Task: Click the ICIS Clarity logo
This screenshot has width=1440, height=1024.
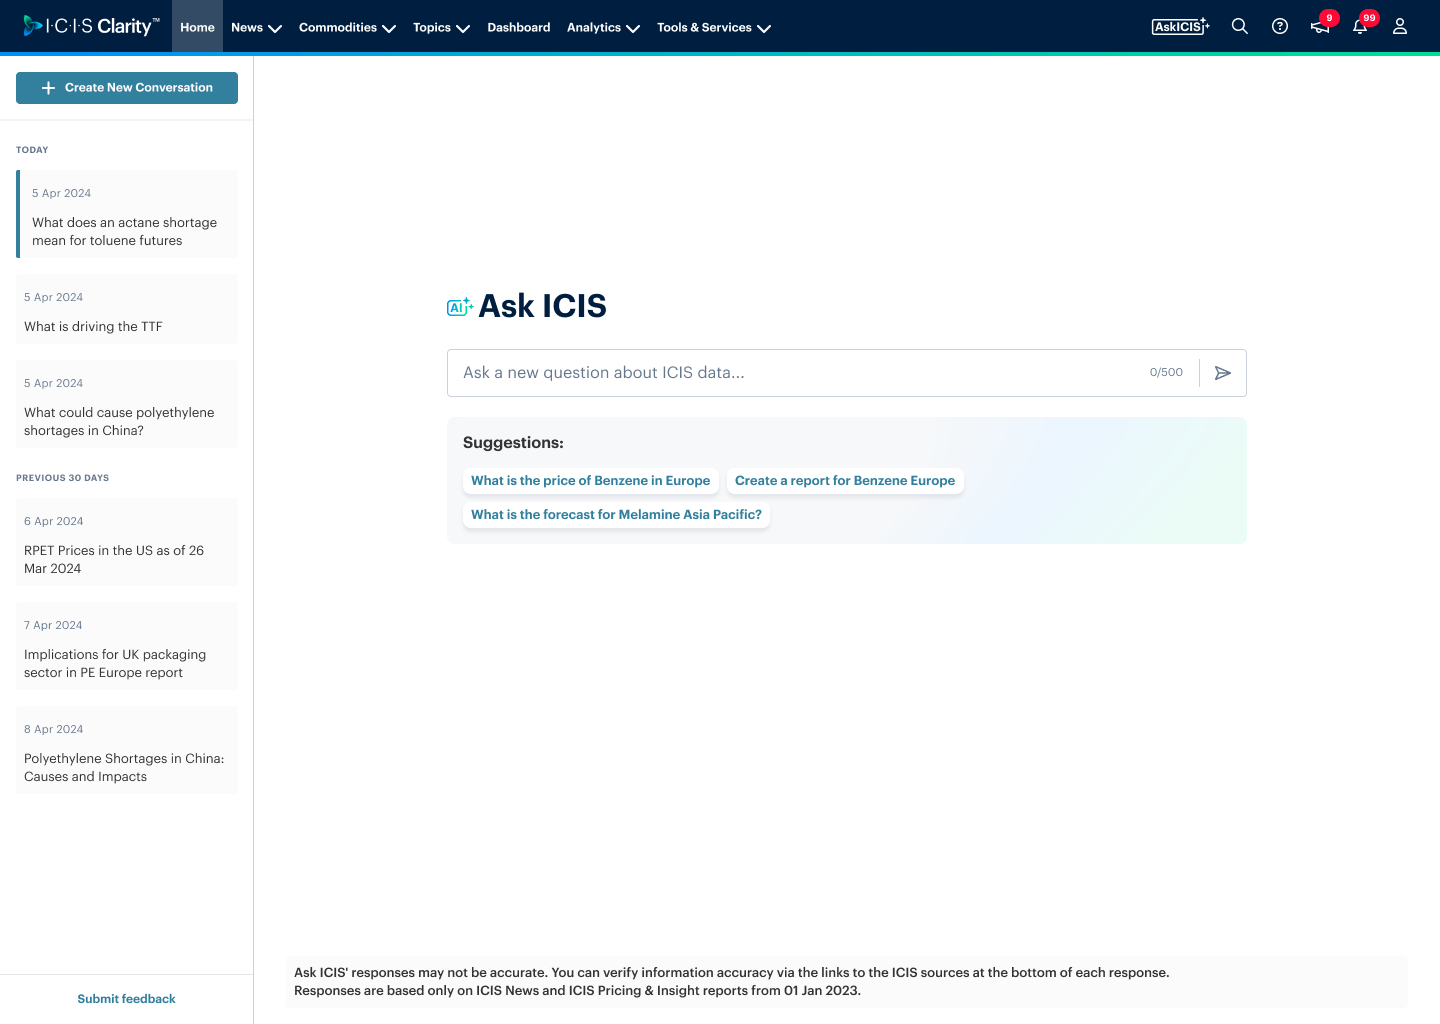Action: [x=88, y=26]
